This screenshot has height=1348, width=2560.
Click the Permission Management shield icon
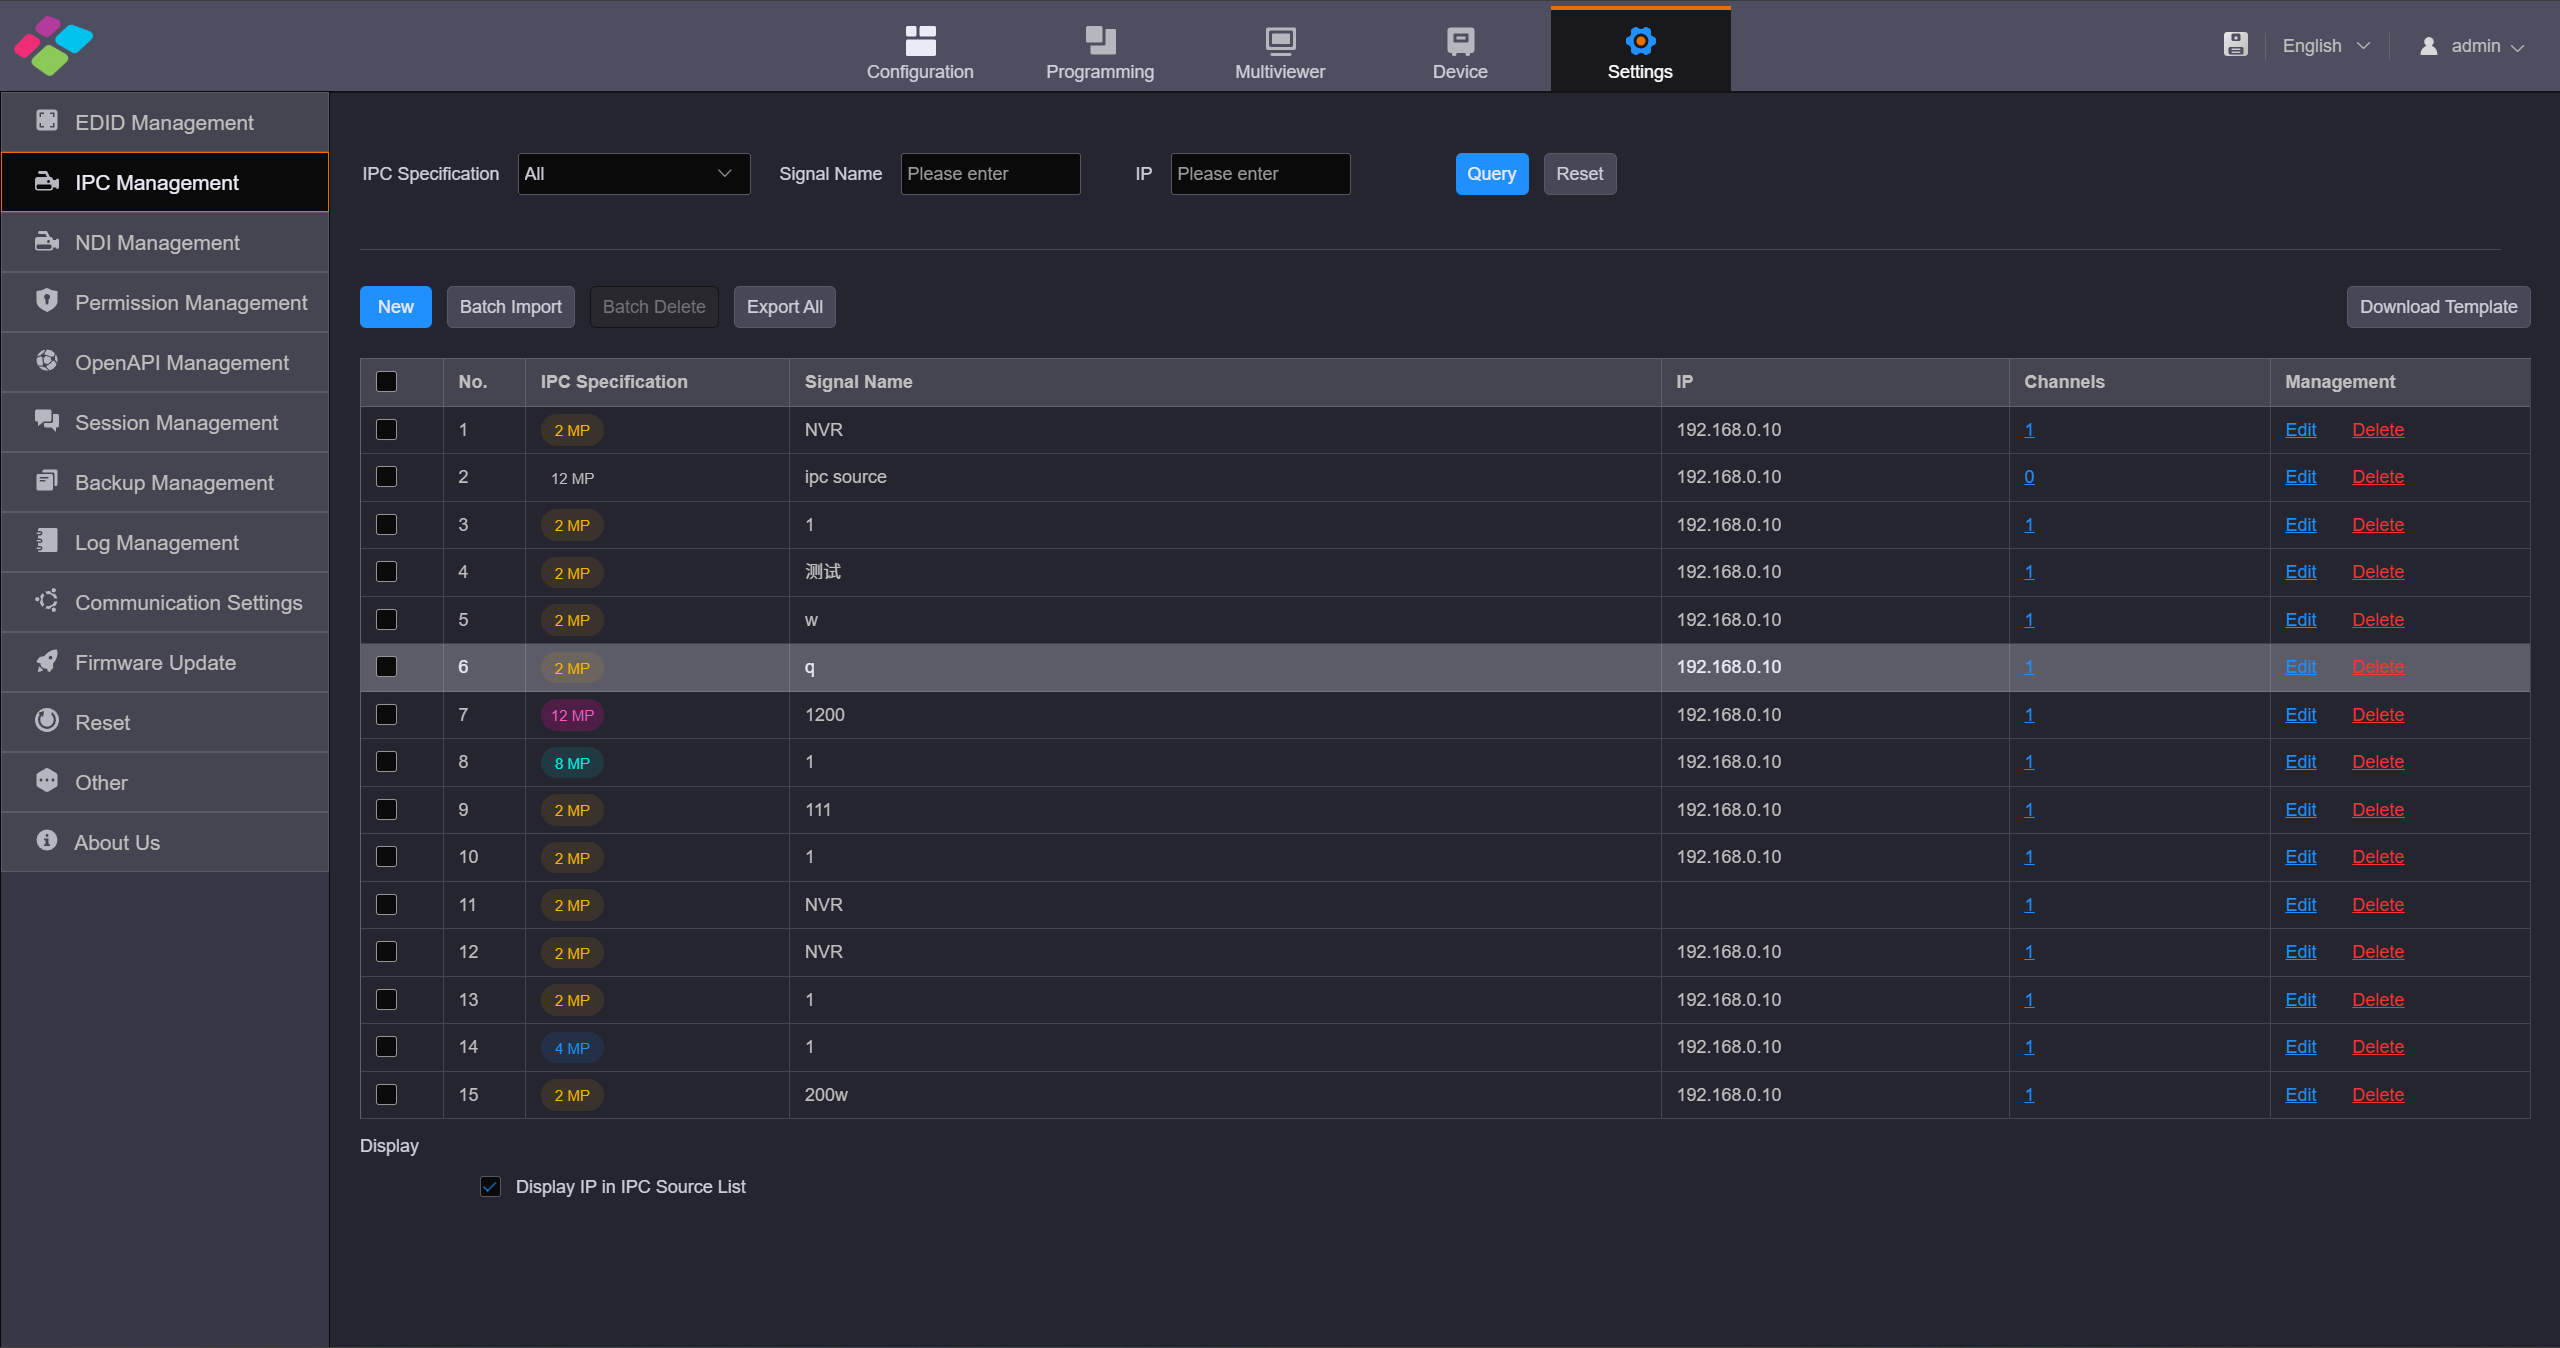[x=47, y=301]
